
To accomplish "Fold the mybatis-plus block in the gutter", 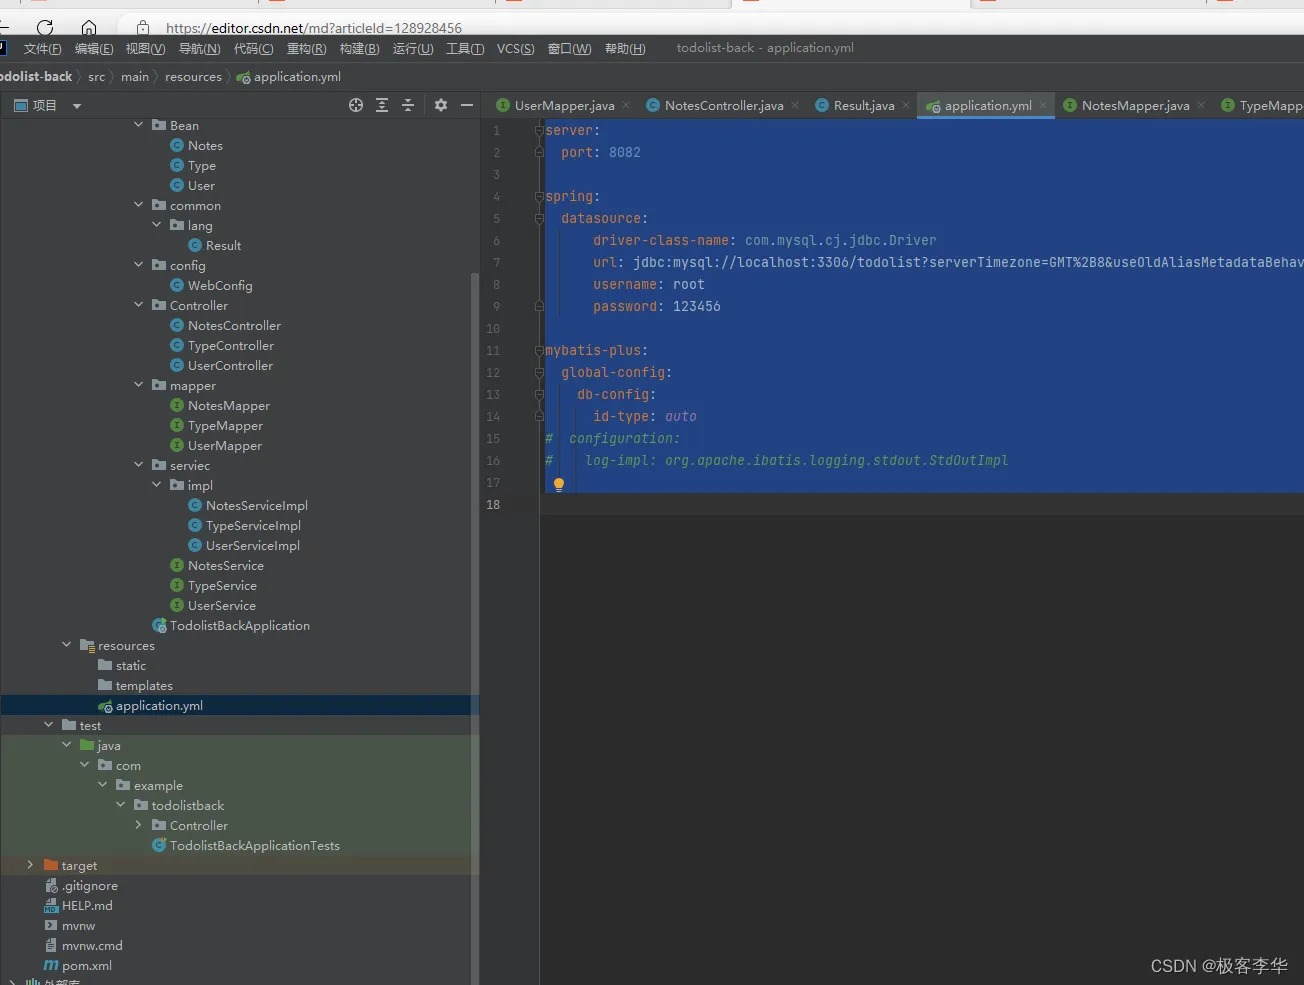I will 539,351.
